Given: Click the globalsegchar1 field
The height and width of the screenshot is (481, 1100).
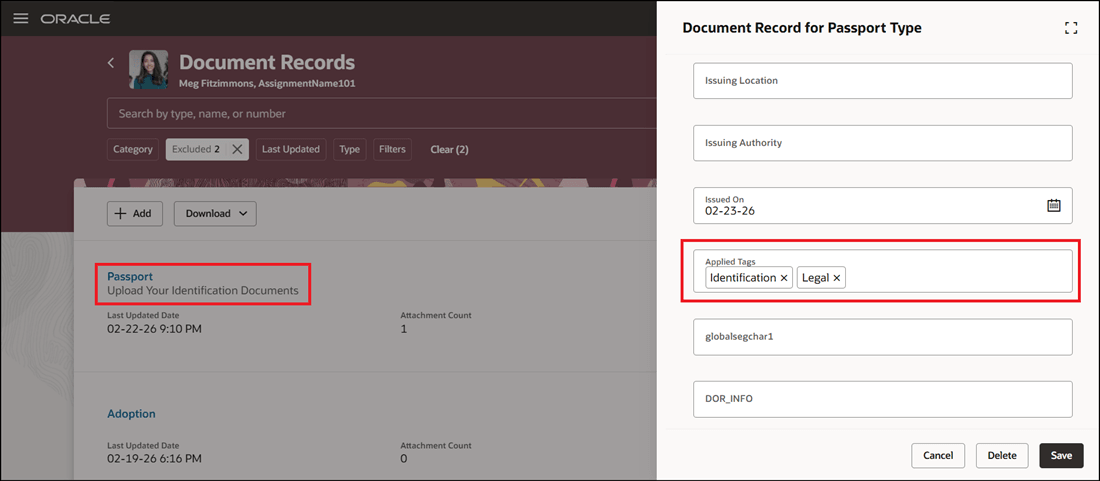Looking at the screenshot, I should pos(883,337).
